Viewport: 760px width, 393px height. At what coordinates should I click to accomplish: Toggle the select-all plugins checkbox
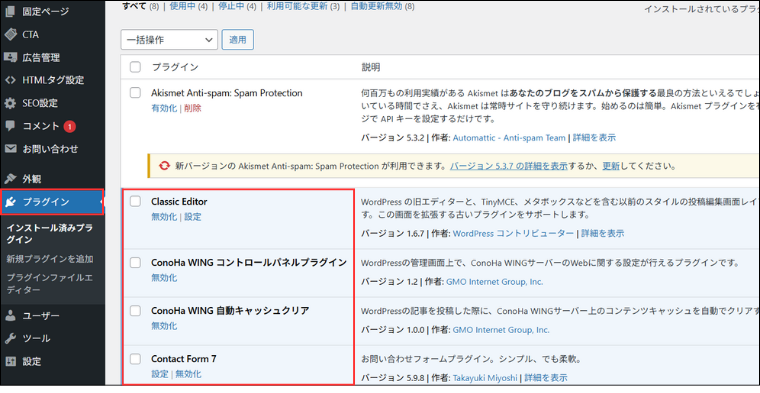click(135, 67)
